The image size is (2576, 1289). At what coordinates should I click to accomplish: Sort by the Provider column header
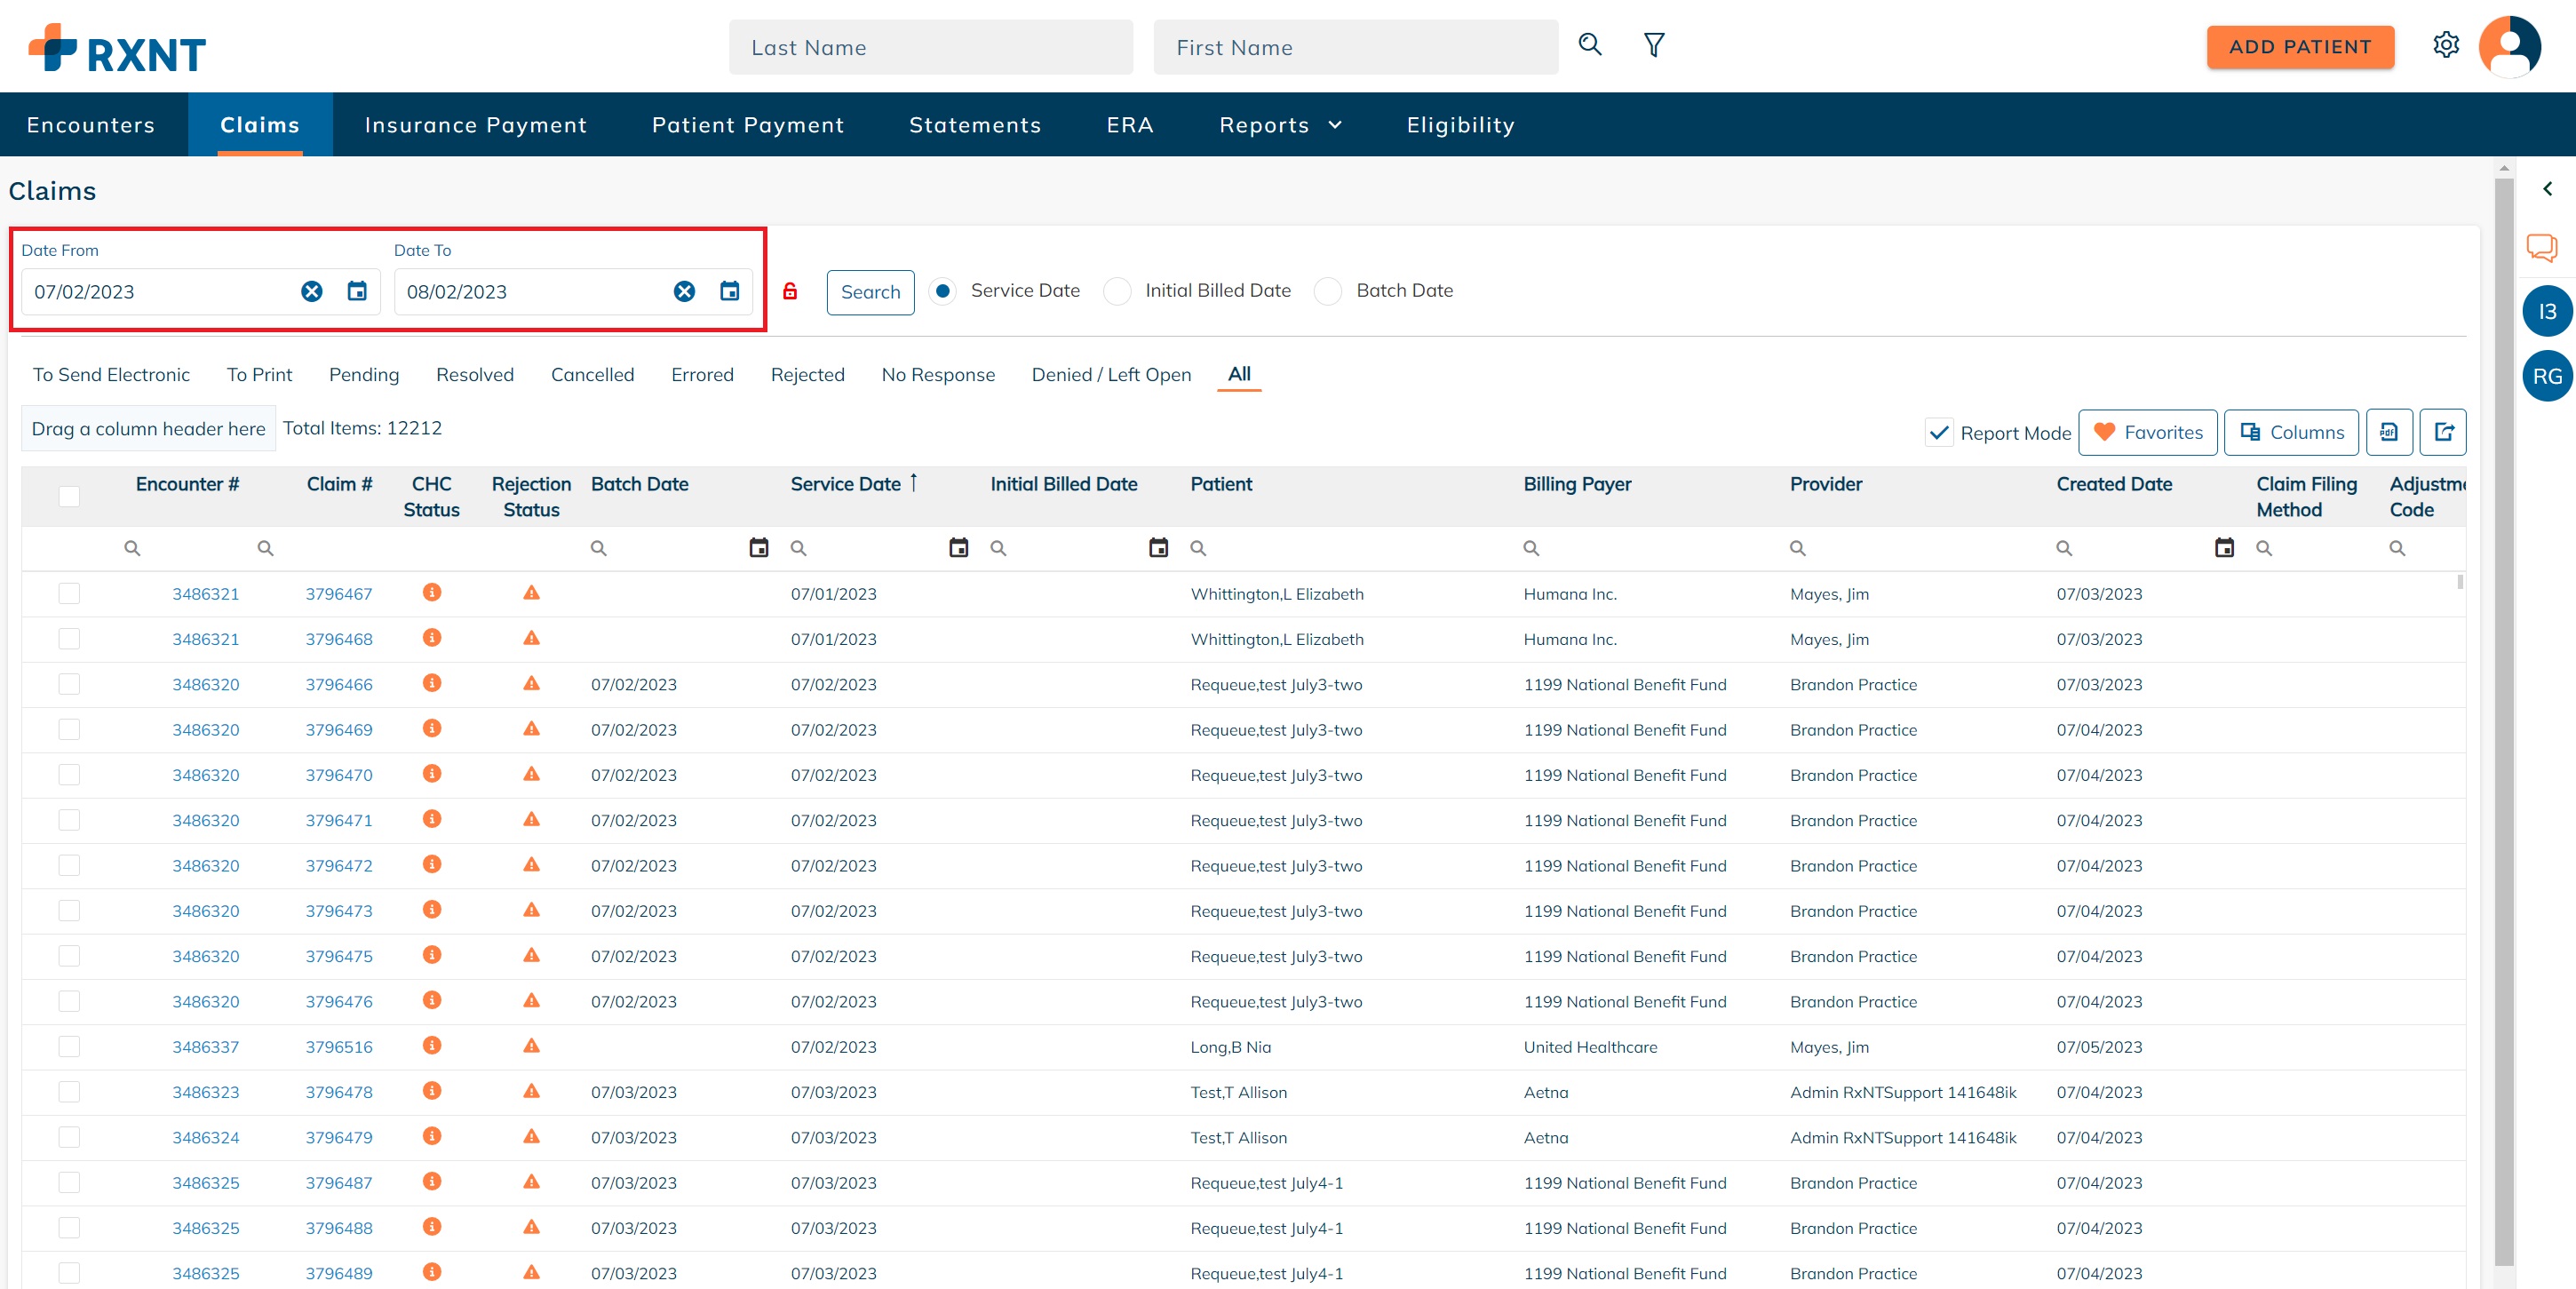point(1825,484)
